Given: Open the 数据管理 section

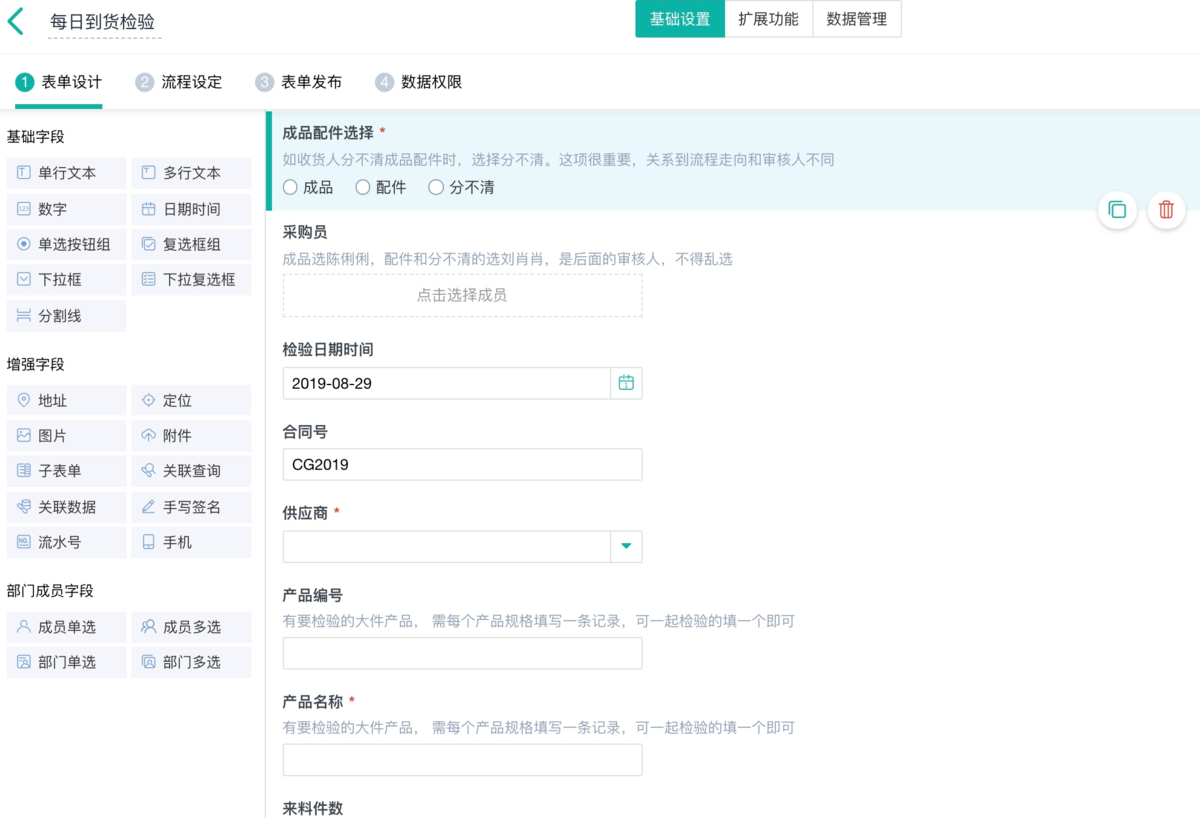Looking at the screenshot, I should click(x=857, y=19).
